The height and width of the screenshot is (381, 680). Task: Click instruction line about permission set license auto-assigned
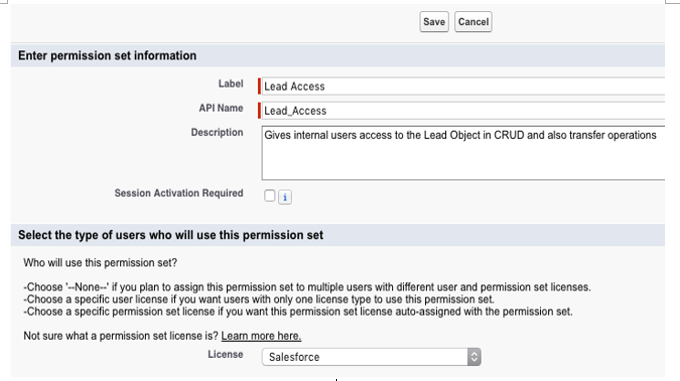[298, 311]
